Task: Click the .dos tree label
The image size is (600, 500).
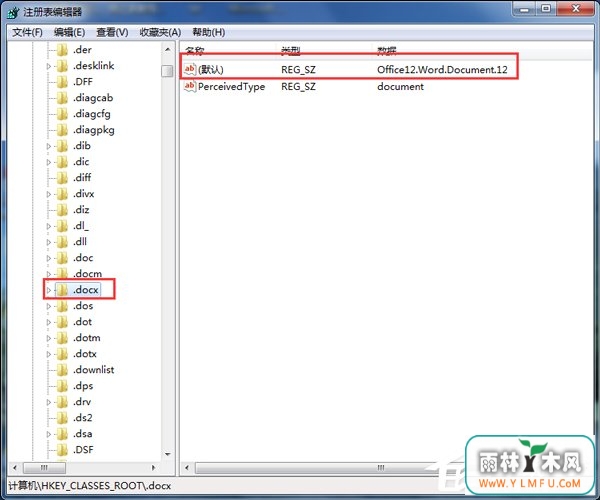Action: click(83, 306)
